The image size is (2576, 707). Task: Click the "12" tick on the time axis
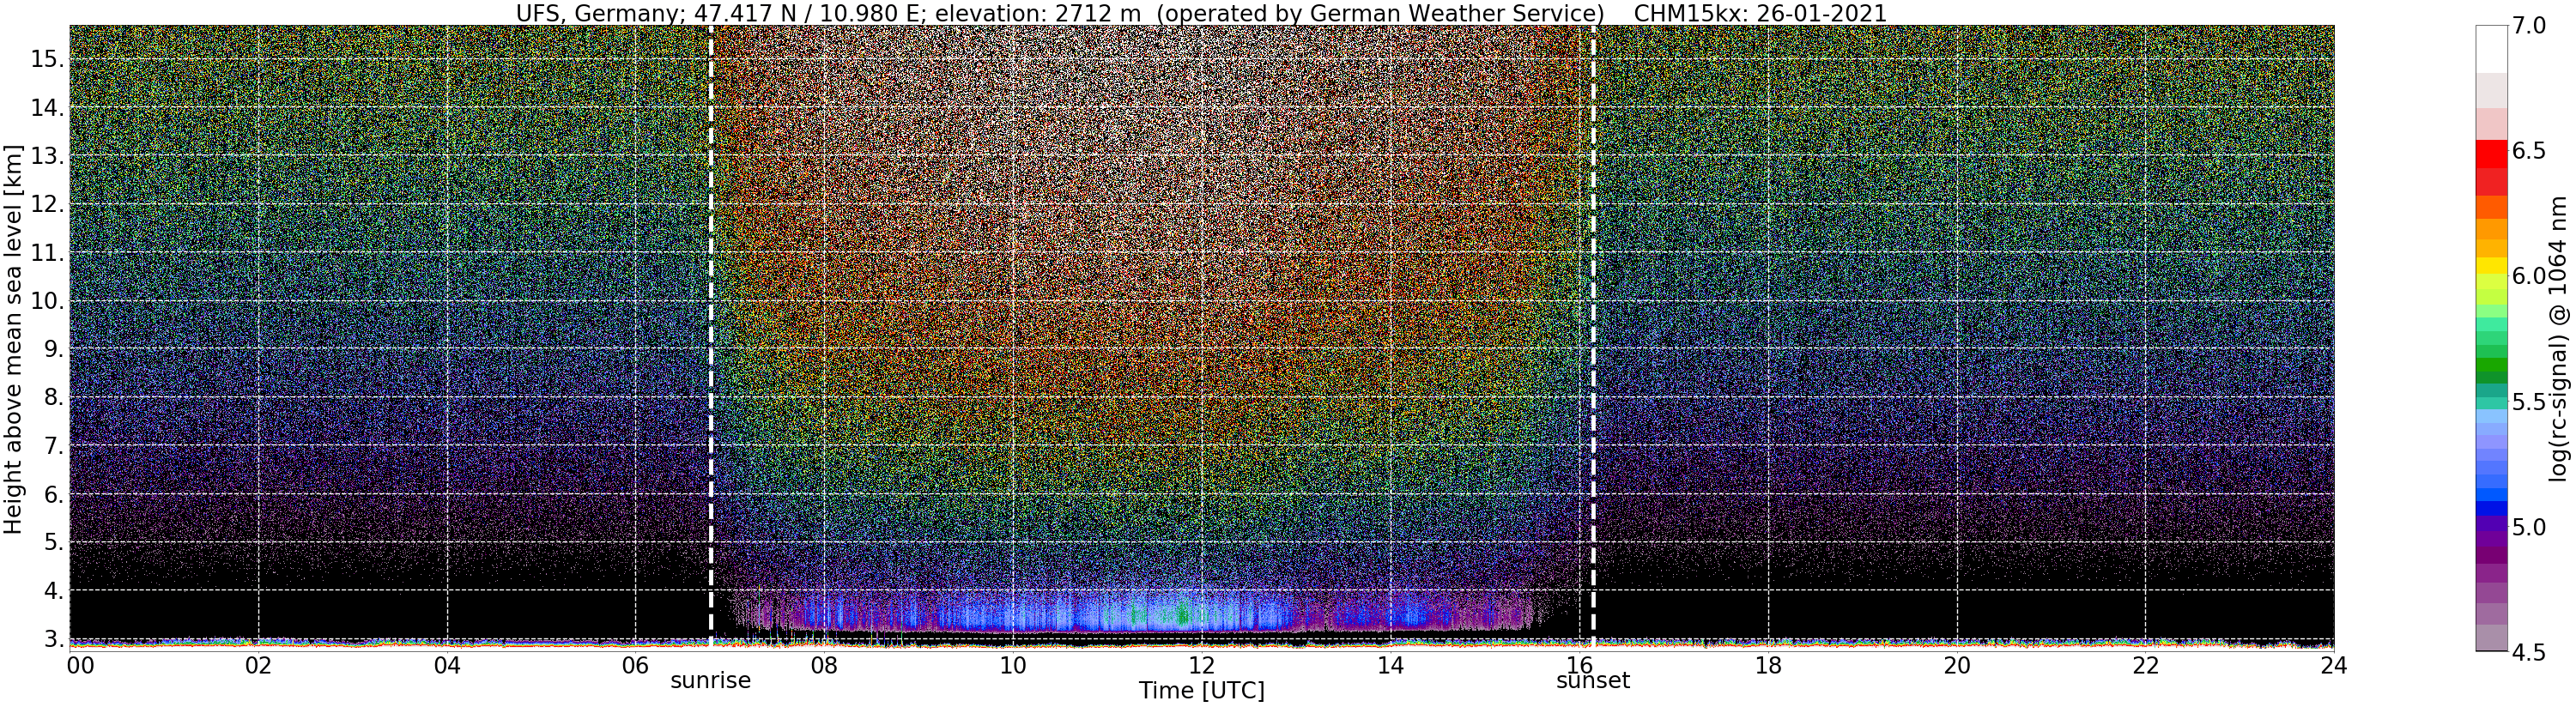[x=1202, y=664]
